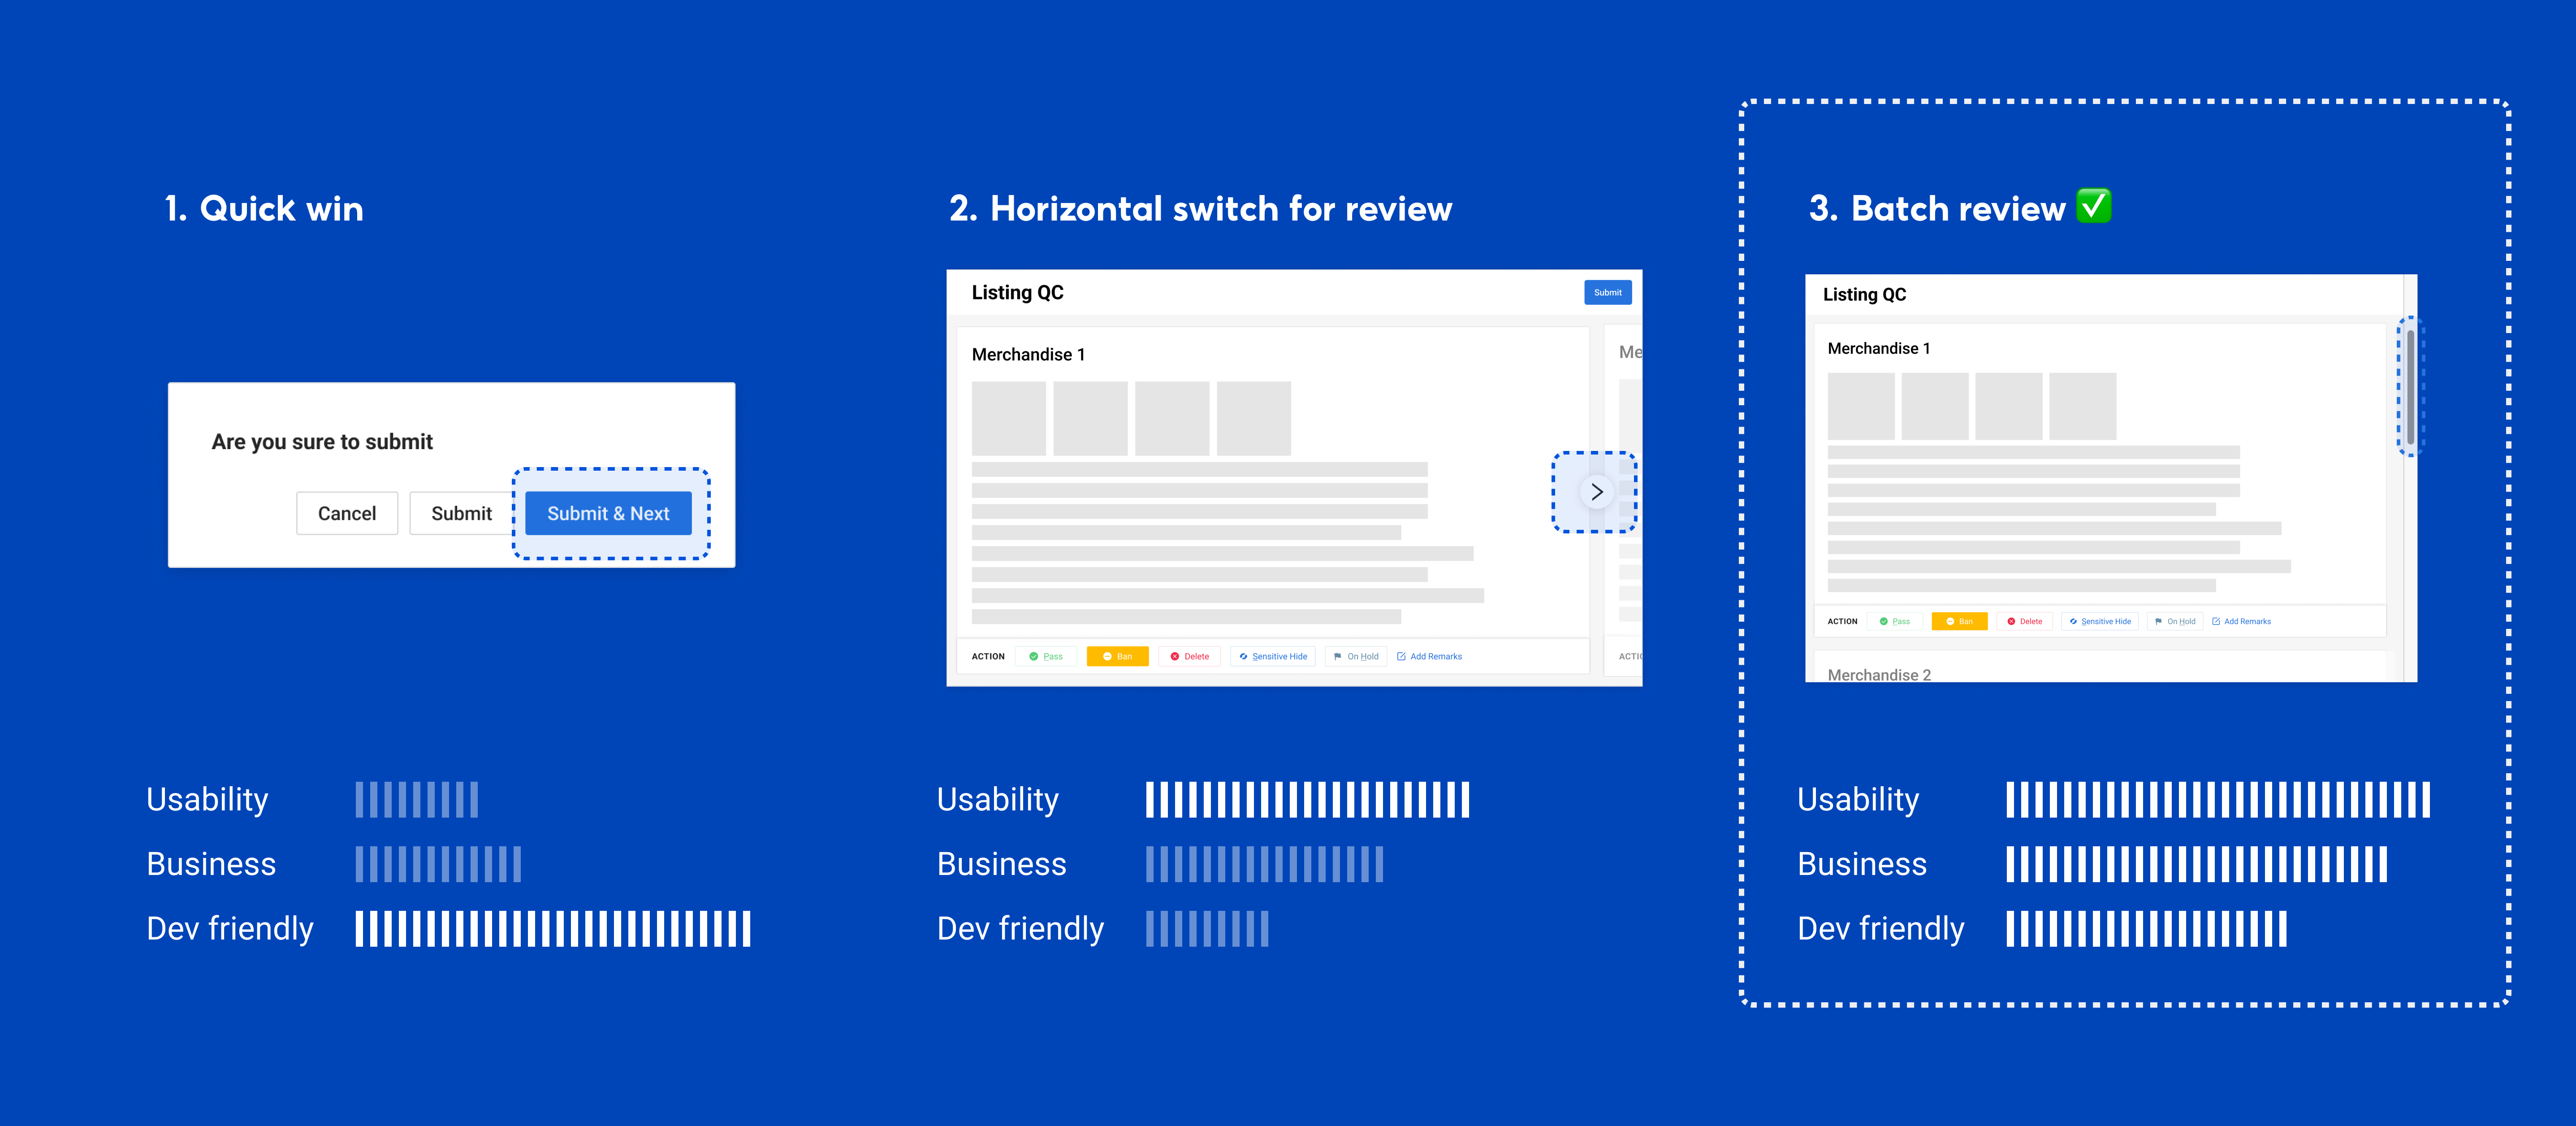Click the white Submit button in the dialog
Image resolution: width=2576 pixels, height=1126 pixels.
click(x=461, y=513)
